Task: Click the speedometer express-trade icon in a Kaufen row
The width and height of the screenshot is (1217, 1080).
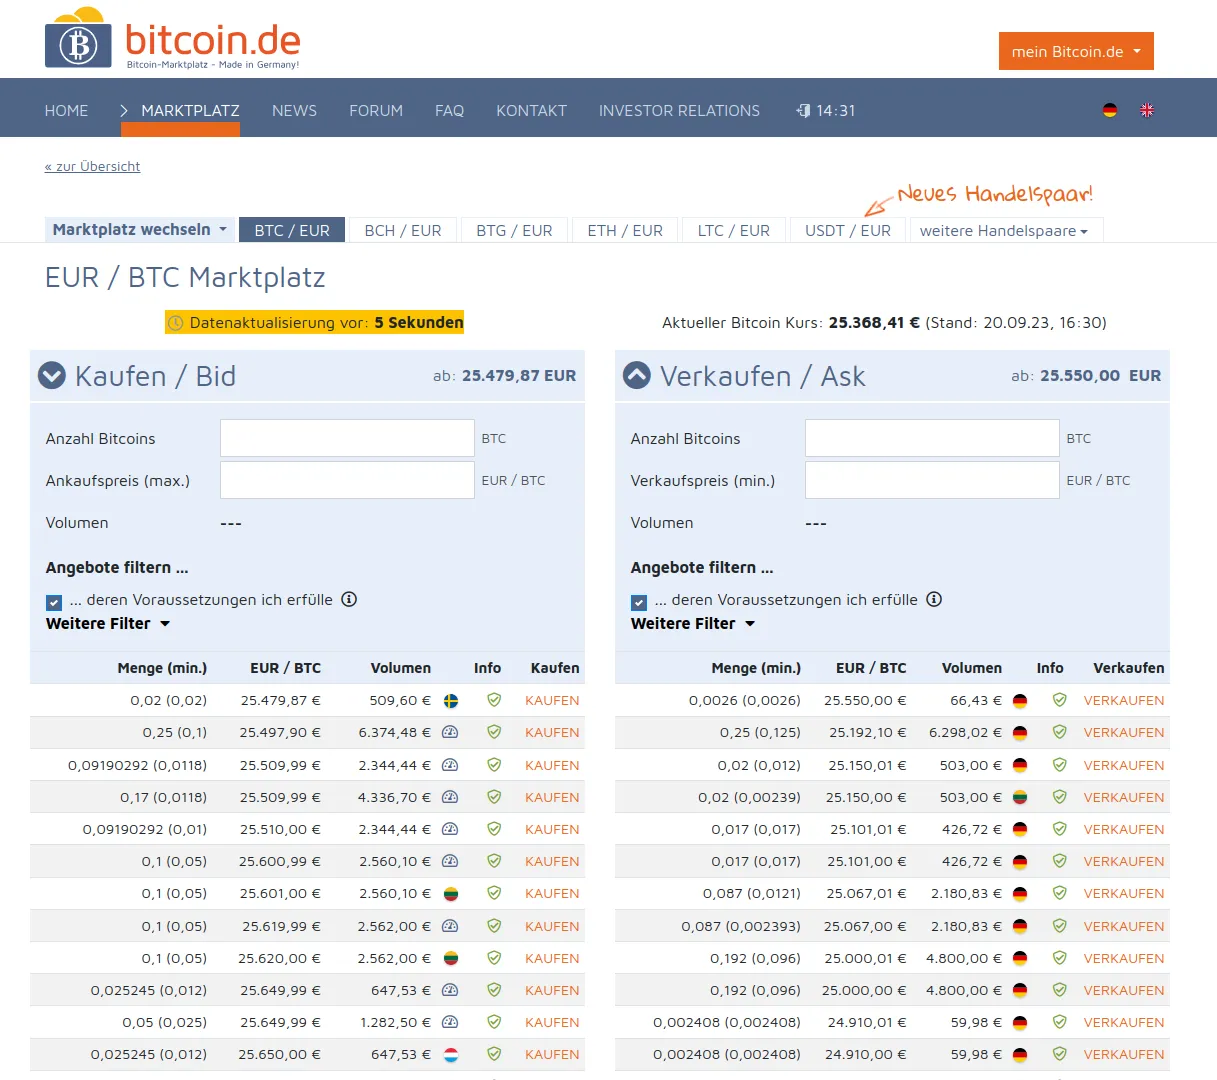Action: click(451, 731)
